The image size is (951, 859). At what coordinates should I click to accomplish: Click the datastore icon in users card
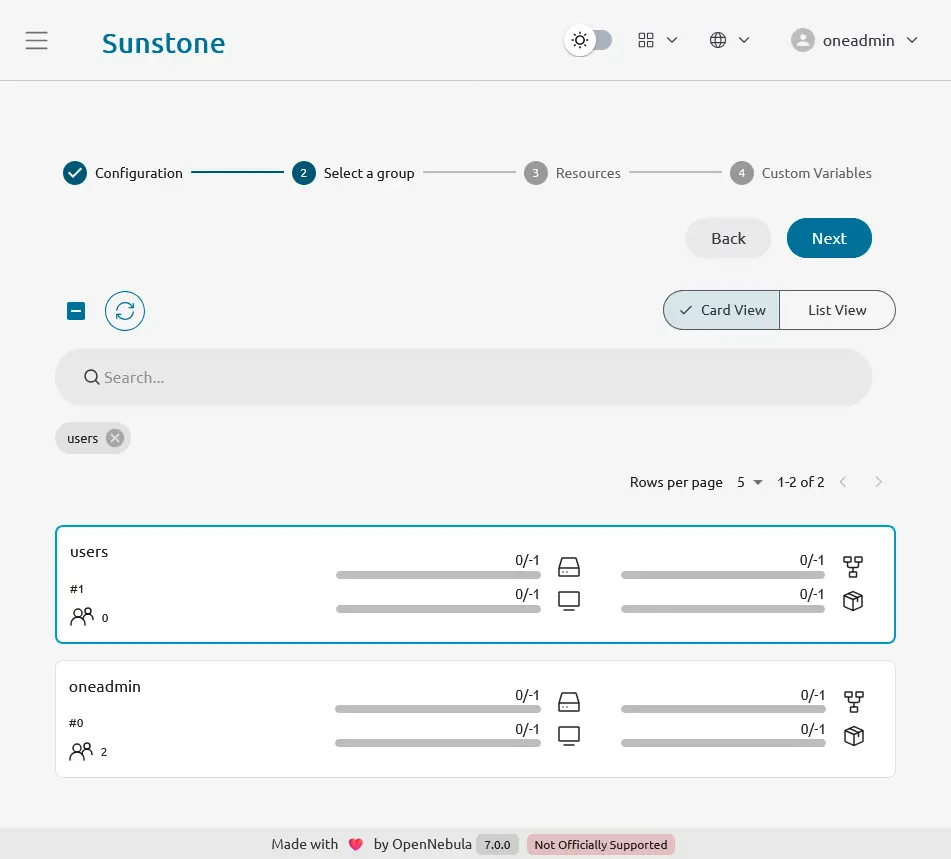[569, 567]
